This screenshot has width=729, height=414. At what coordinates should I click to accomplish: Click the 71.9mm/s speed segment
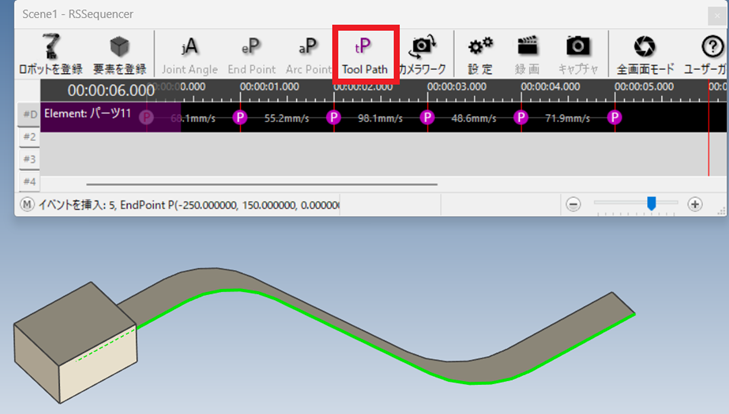[568, 118]
